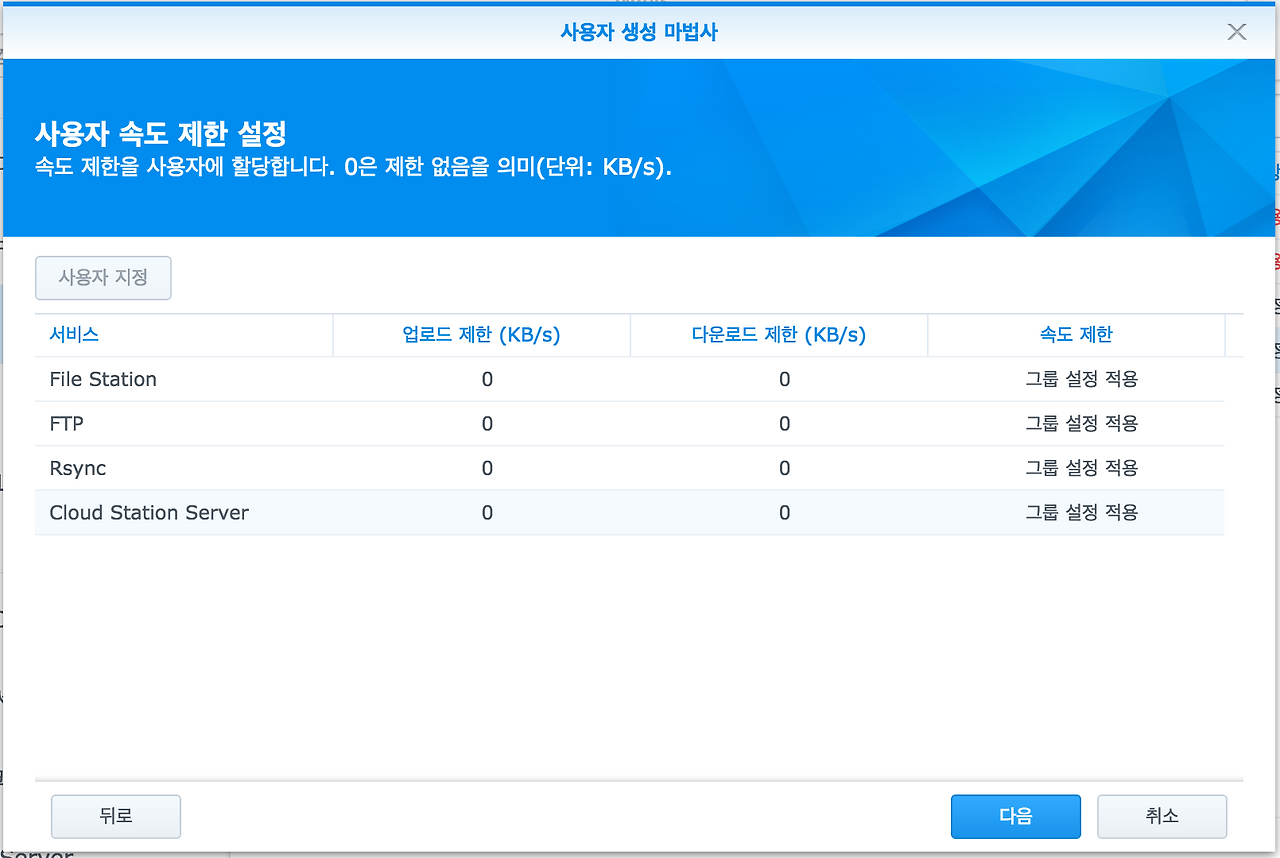
Task: Select the File Station service row
Action: [x=103, y=379]
